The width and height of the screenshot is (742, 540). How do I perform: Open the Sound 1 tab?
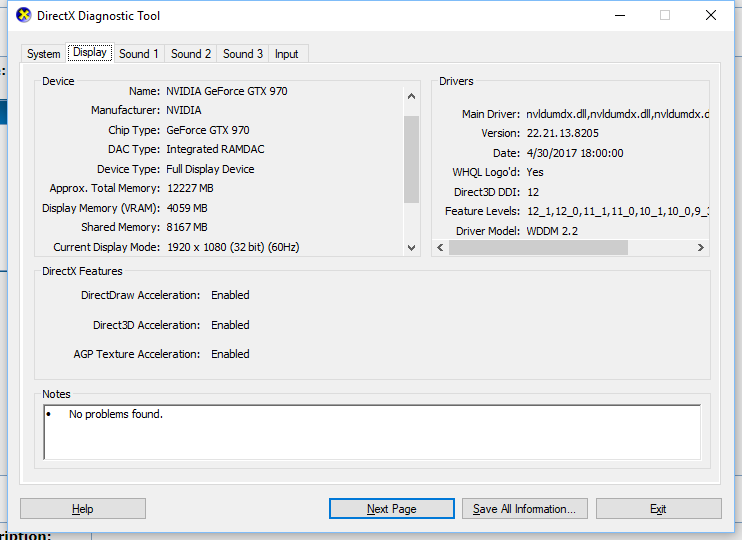[x=138, y=54]
